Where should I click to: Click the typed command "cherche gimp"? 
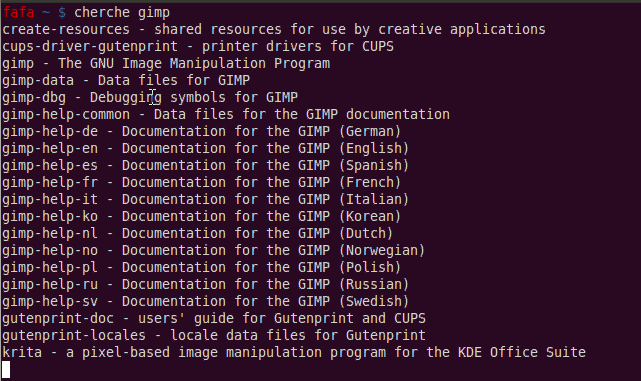coord(122,13)
